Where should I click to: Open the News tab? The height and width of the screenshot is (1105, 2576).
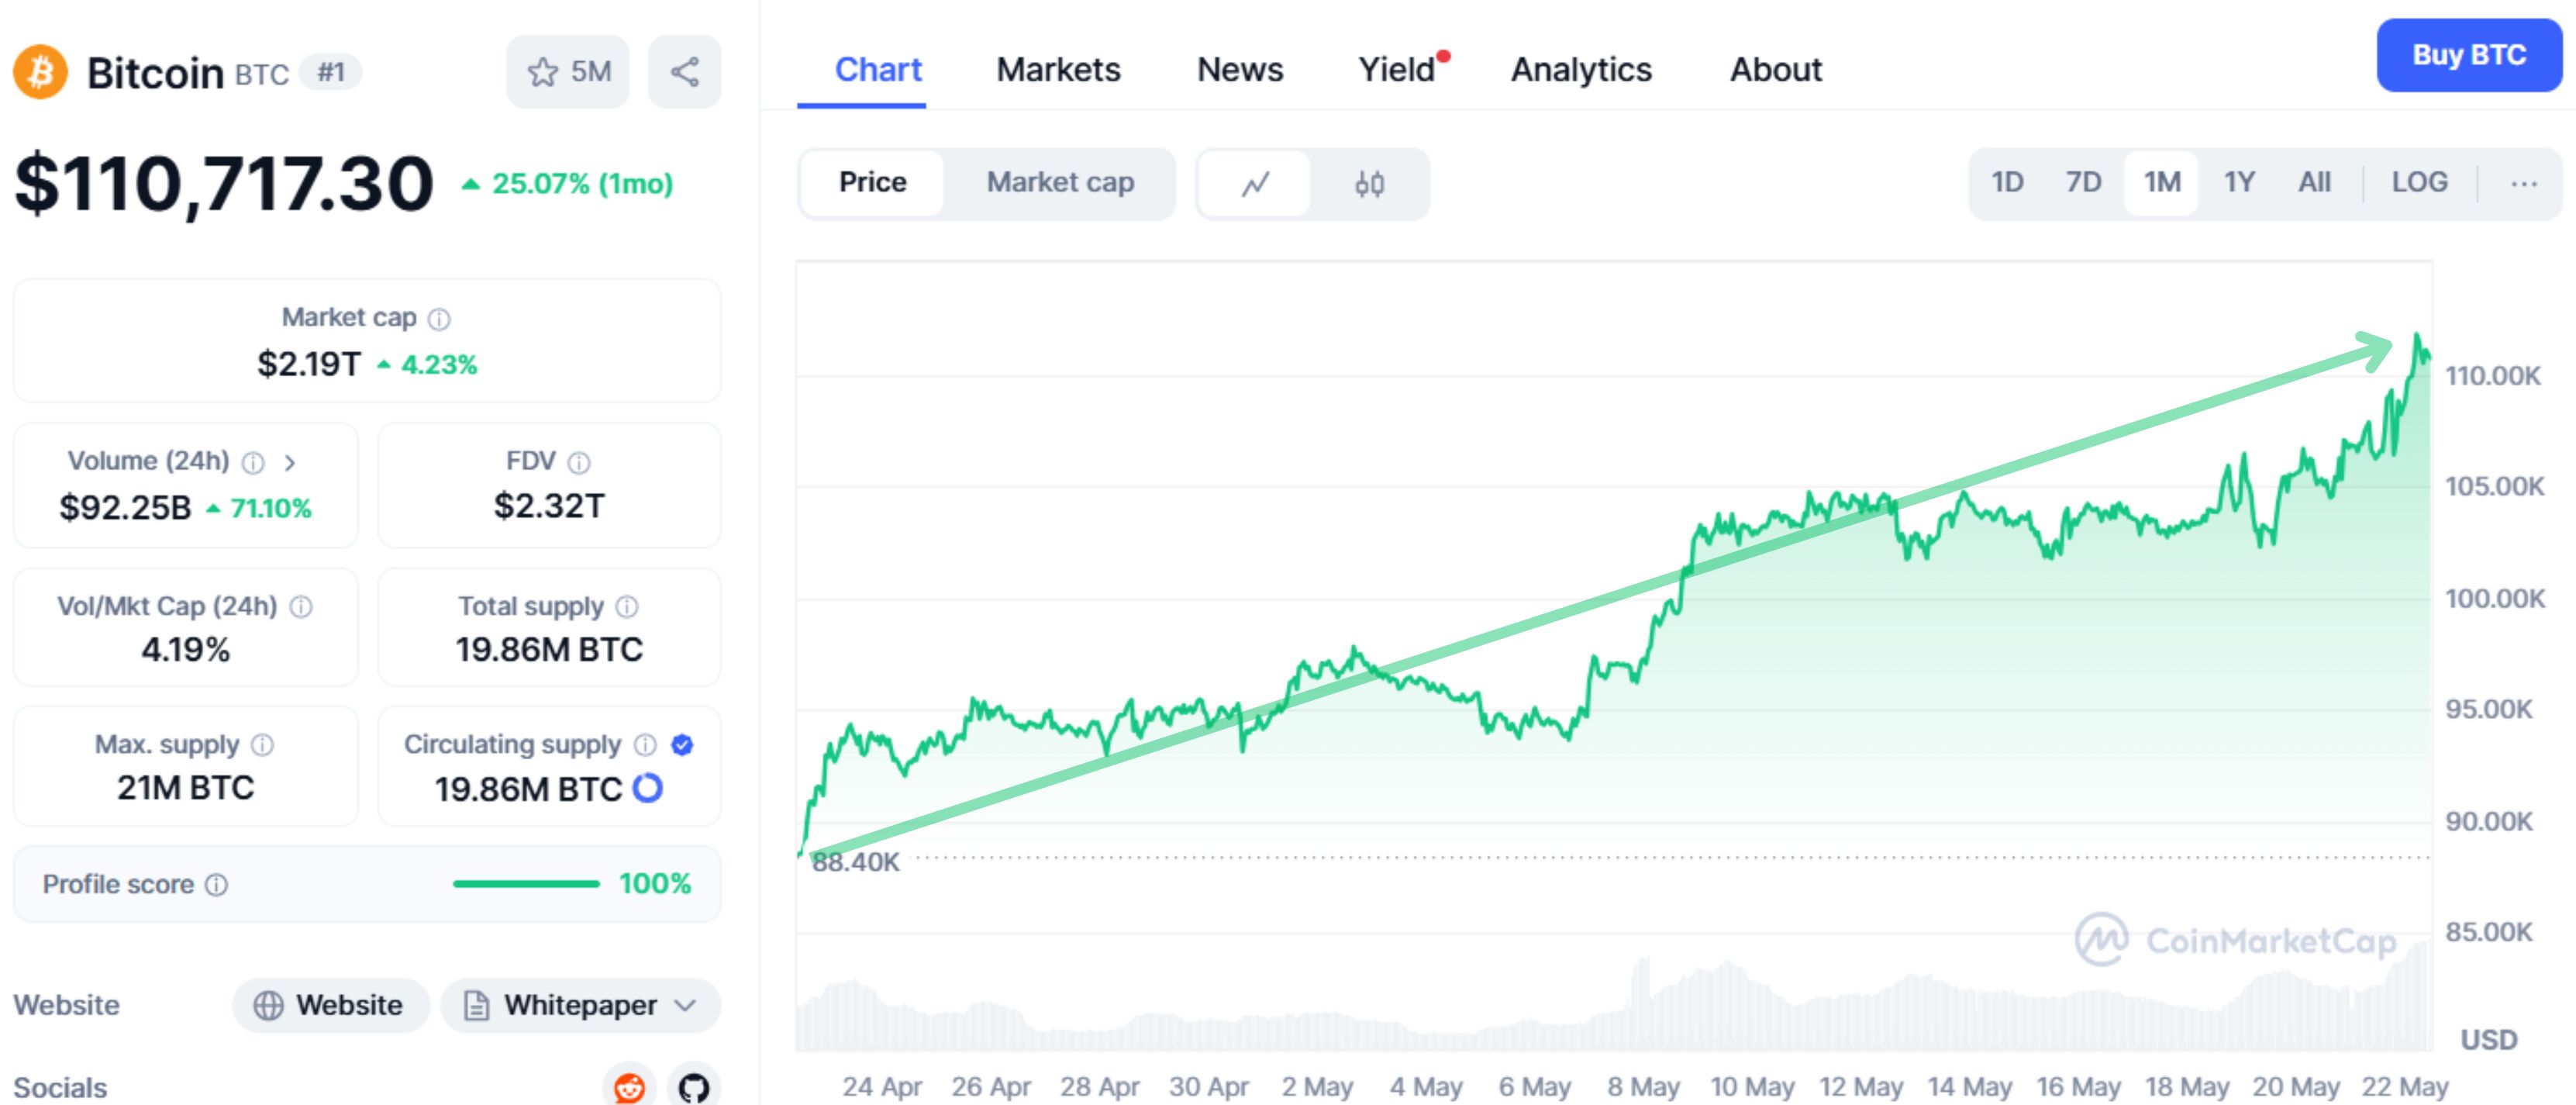coord(1240,70)
